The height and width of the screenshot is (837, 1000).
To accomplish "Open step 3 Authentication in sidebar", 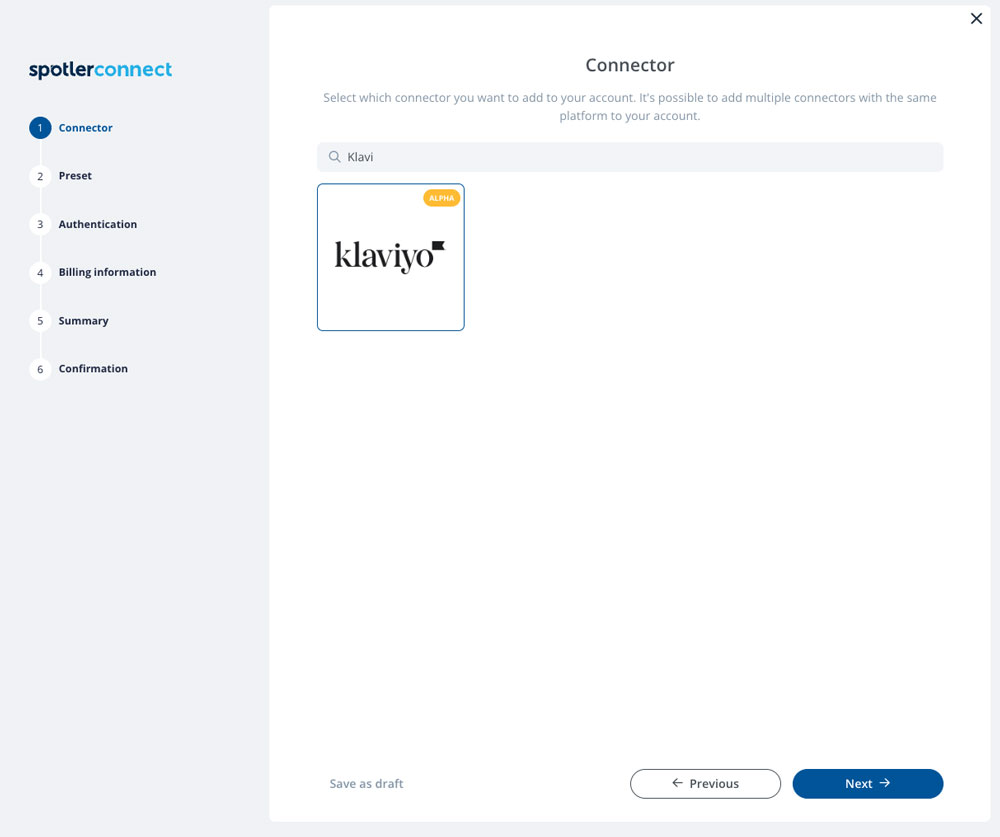I will click(98, 224).
